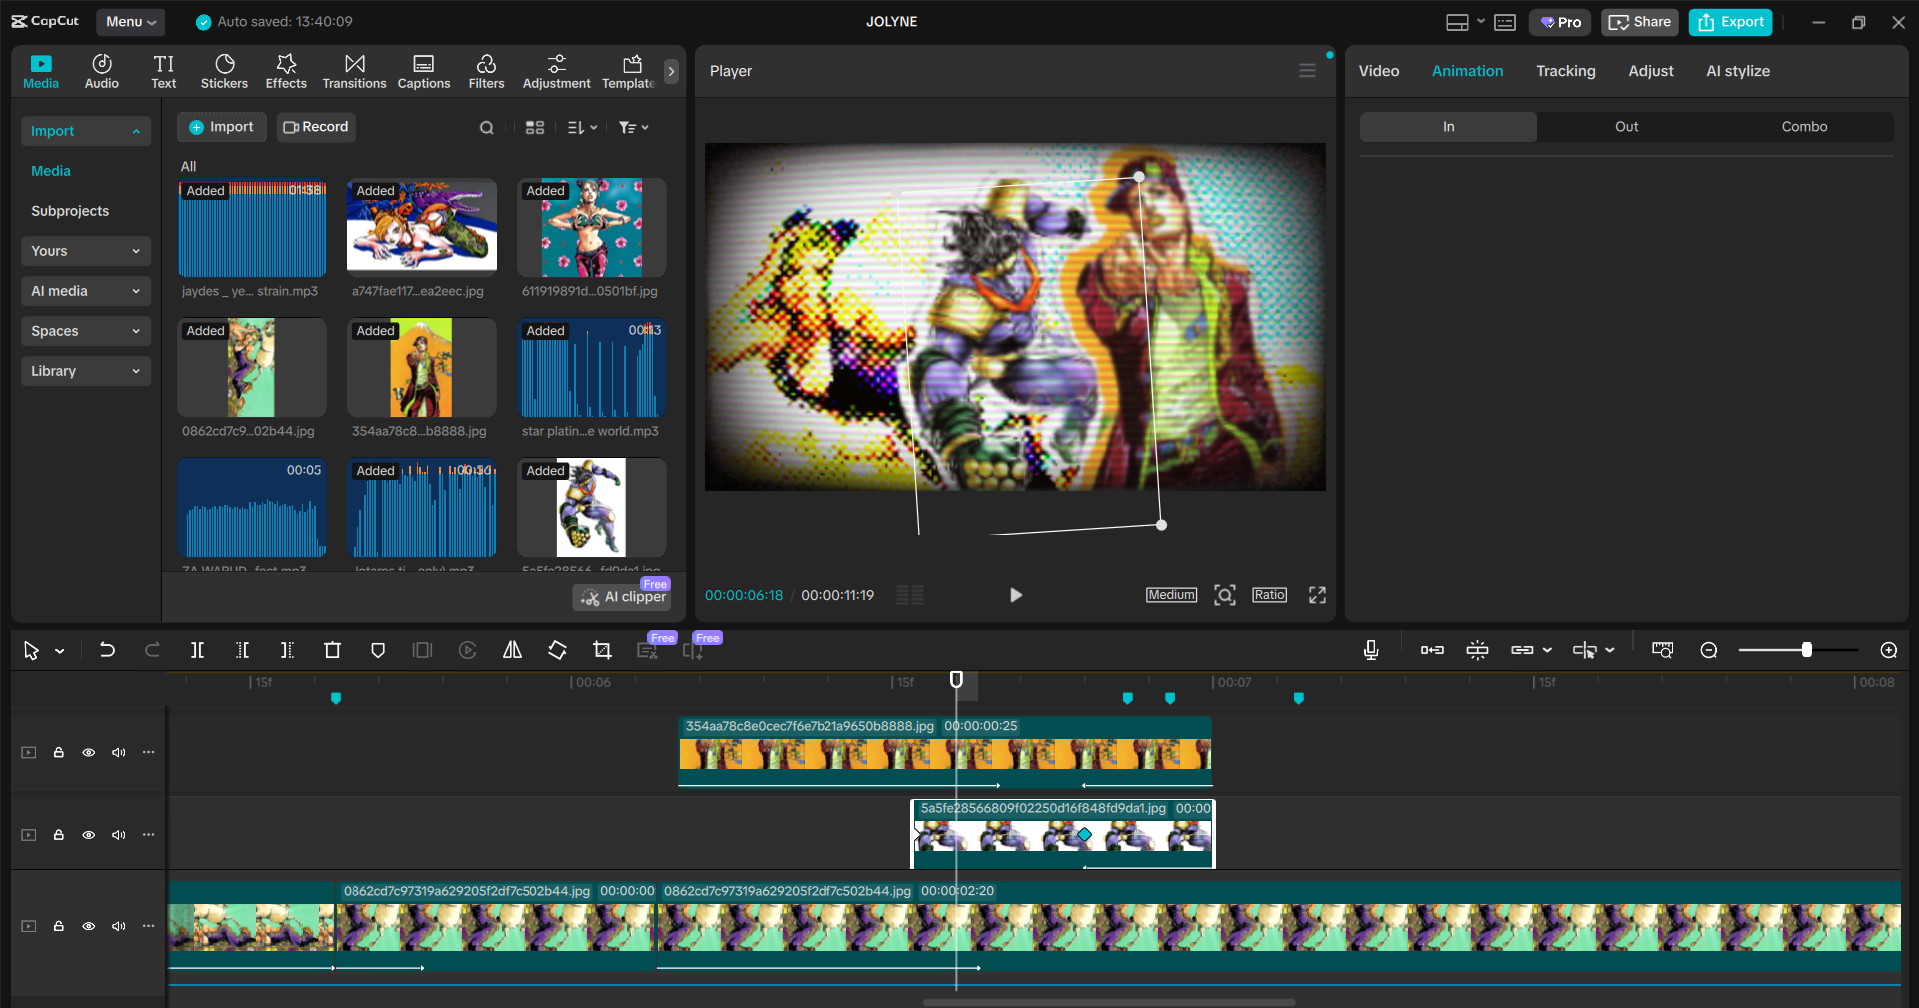Lock the 0862cd7c main track
The width and height of the screenshot is (1919, 1008).
pyautogui.click(x=59, y=926)
